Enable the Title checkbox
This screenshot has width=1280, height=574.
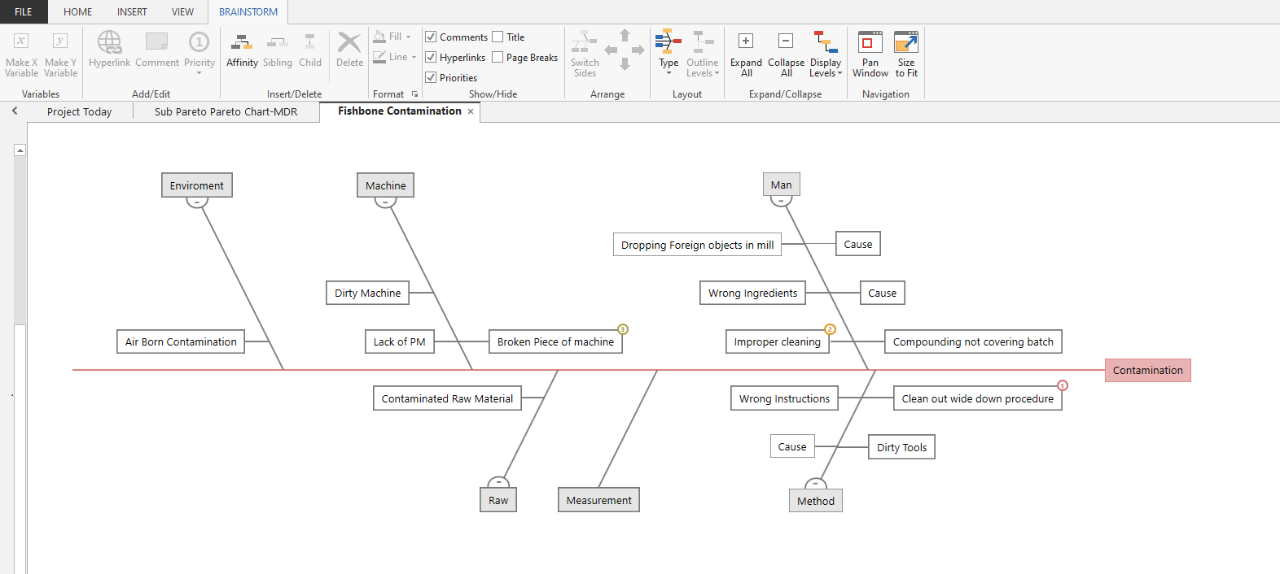pyautogui.click(x=498, y=37)
